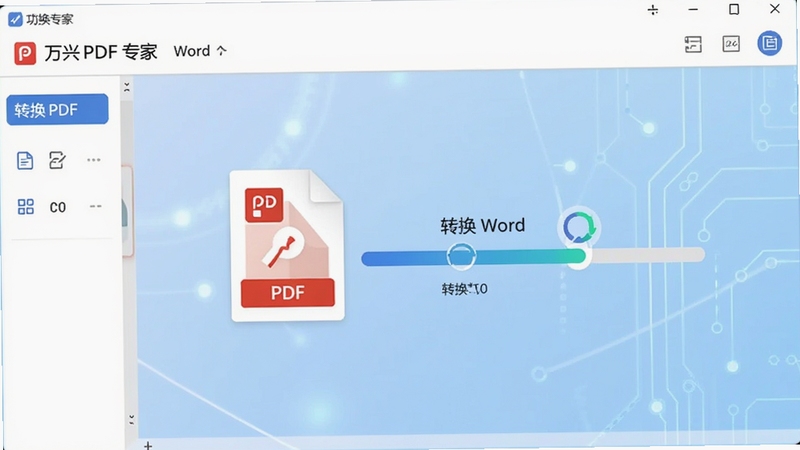This screenshot has height=450, width=800.
Task: Open the three-dots more menu in sidebar
Action: tap(94, 160)
